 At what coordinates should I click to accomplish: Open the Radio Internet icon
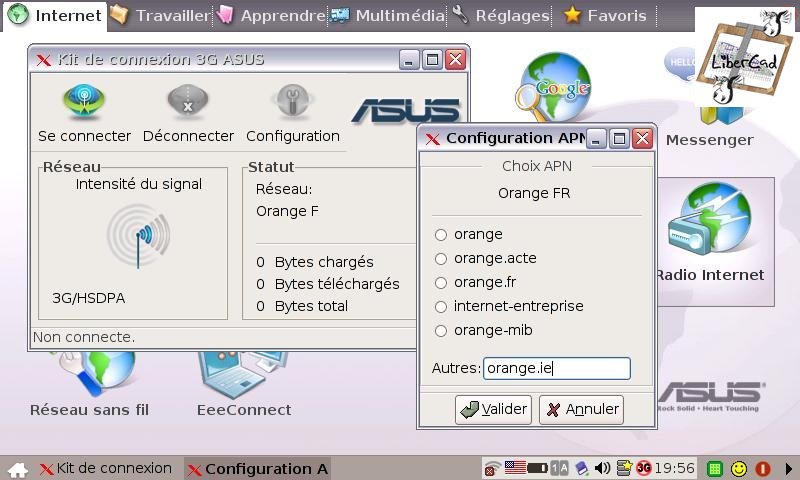709,218
